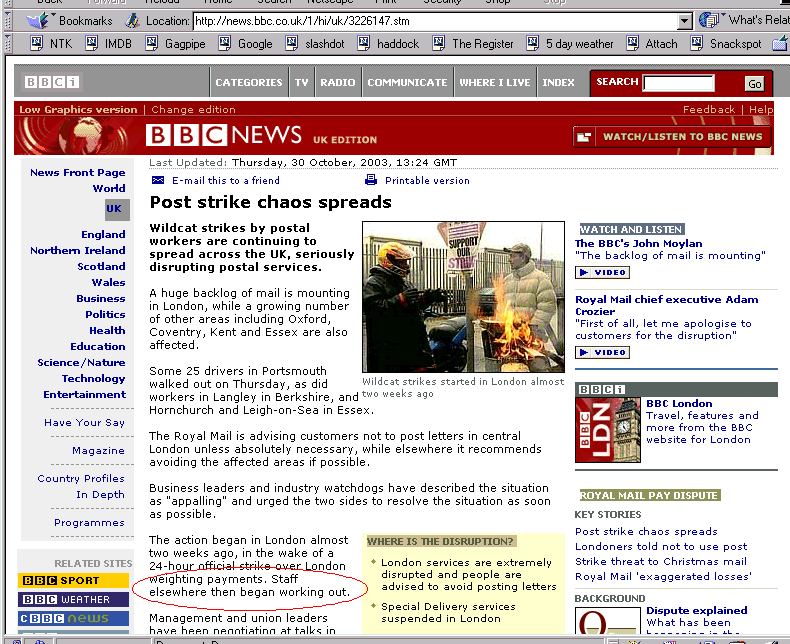Open Country Profiles link
790x644 pixels.
point(81,479)
